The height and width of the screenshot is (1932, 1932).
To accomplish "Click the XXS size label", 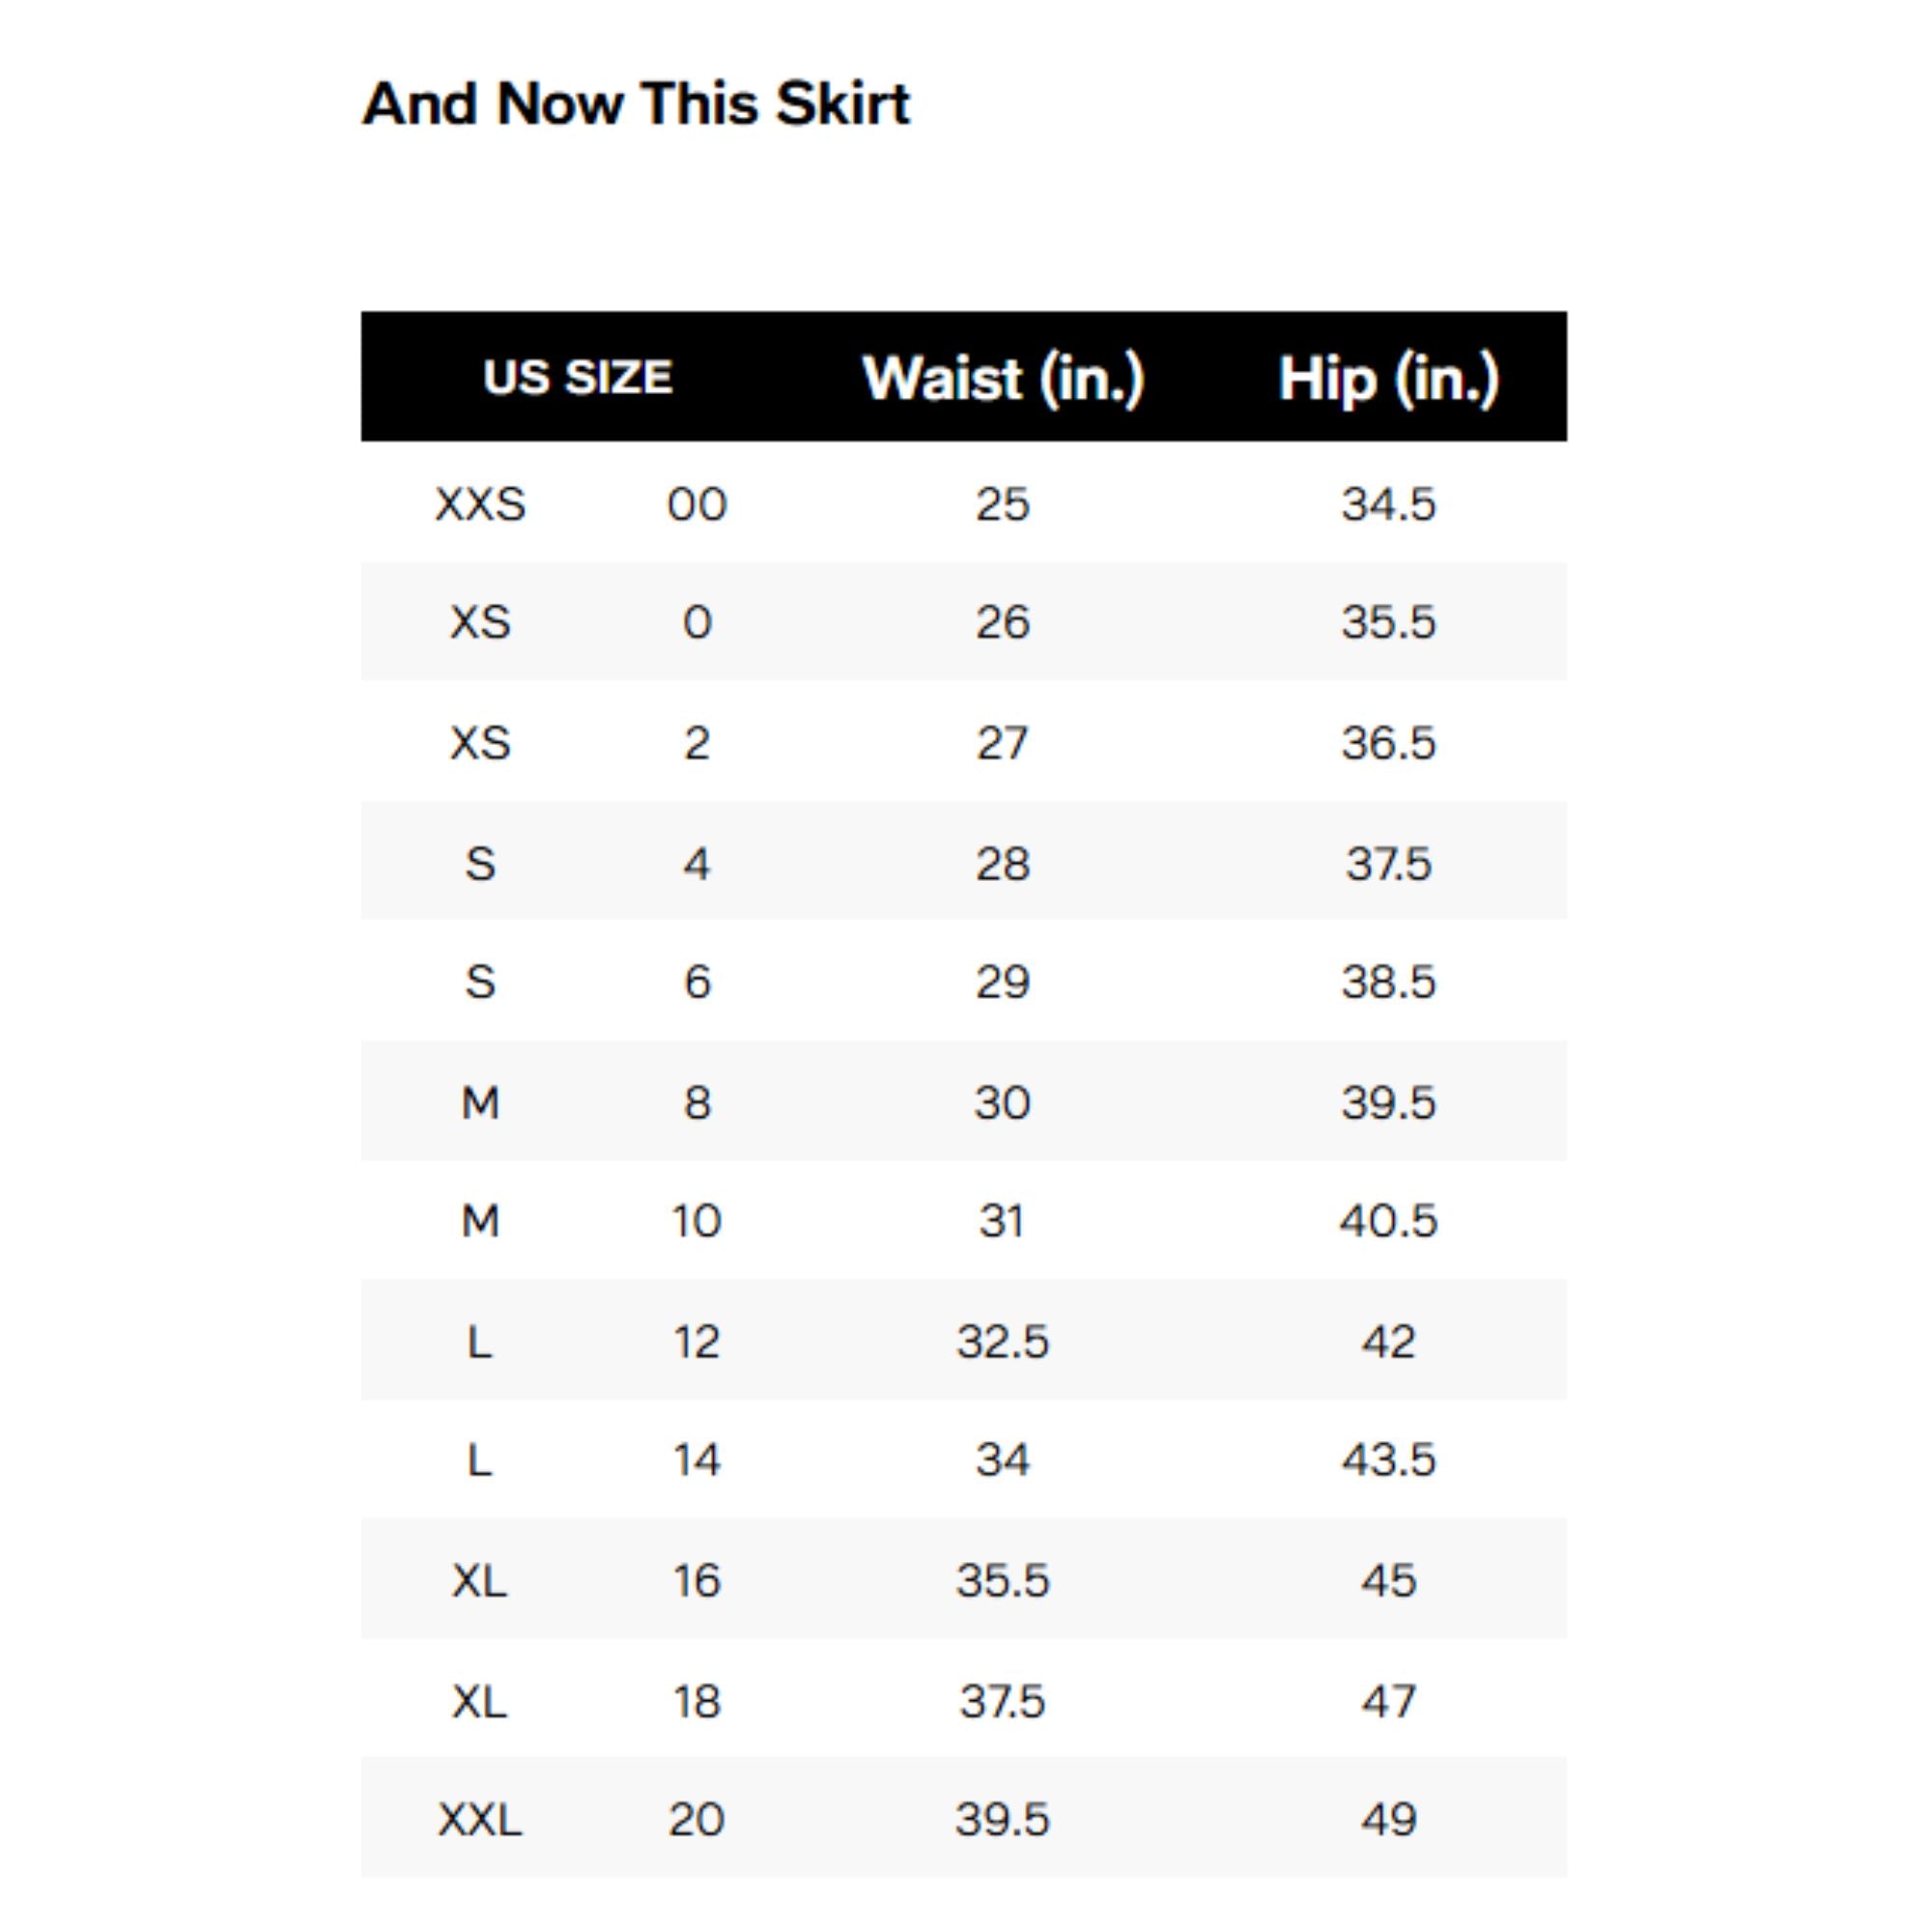I will 480,504.
